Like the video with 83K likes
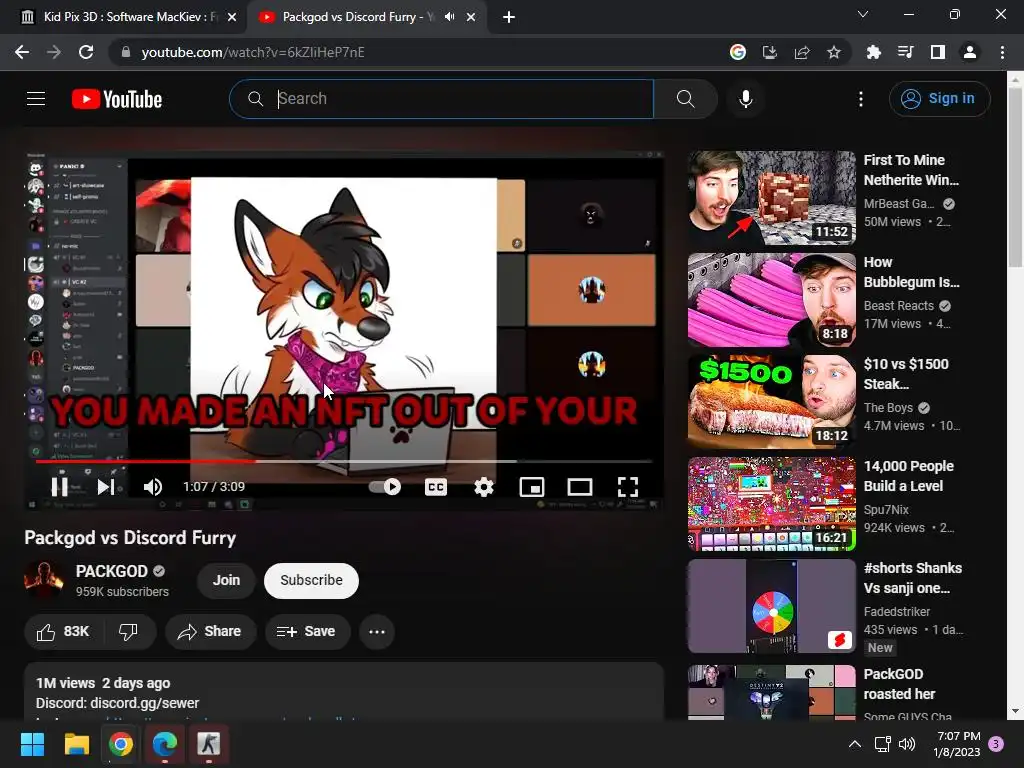The image size is (1024, 768). [x=63, y=632]
